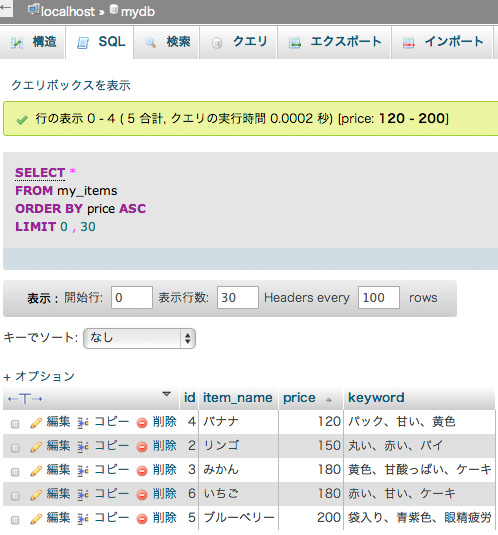Click the green success checkmark icon

click(22, 120)
